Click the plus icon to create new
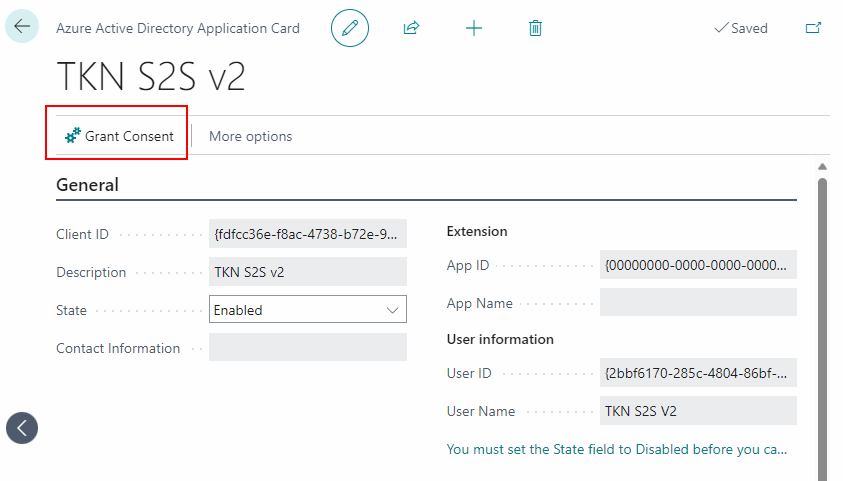843x481 pixels. click(x=474, y=28)
